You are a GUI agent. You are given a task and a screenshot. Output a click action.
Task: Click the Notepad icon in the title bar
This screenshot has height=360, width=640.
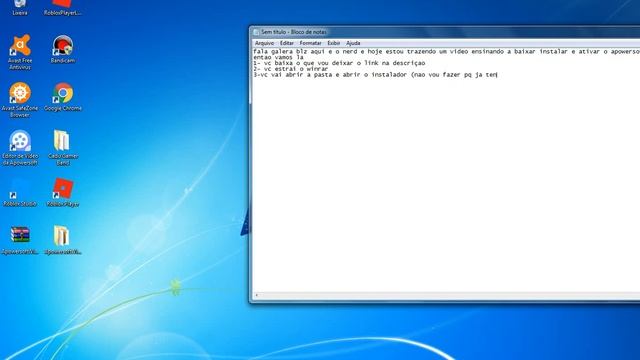click(x=256, y=32)
